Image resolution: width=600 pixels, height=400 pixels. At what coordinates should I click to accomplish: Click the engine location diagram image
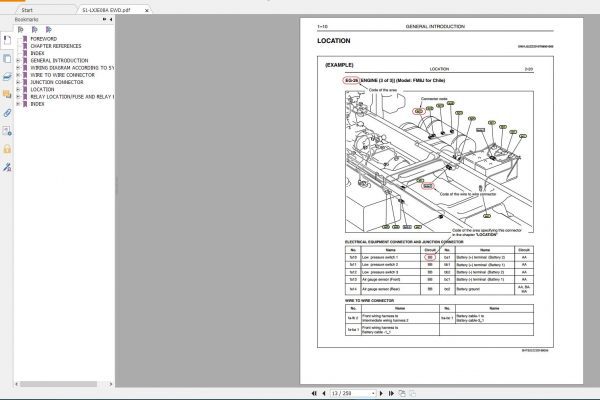click(x=439, y=162)
